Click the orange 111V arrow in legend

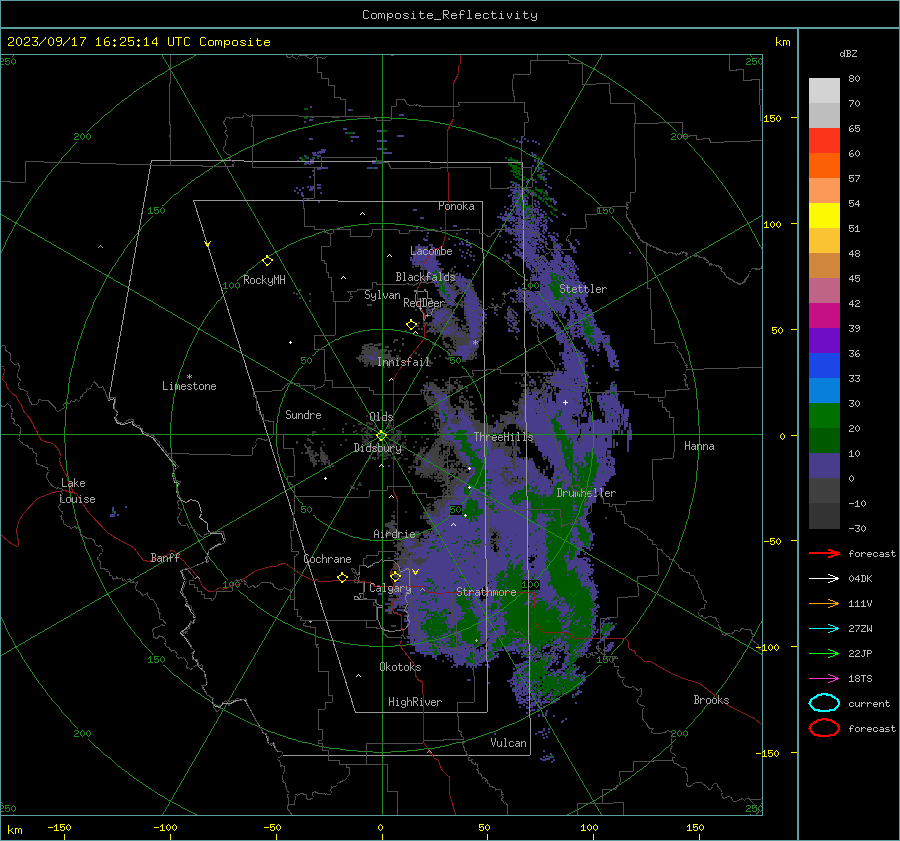point(824,603)
